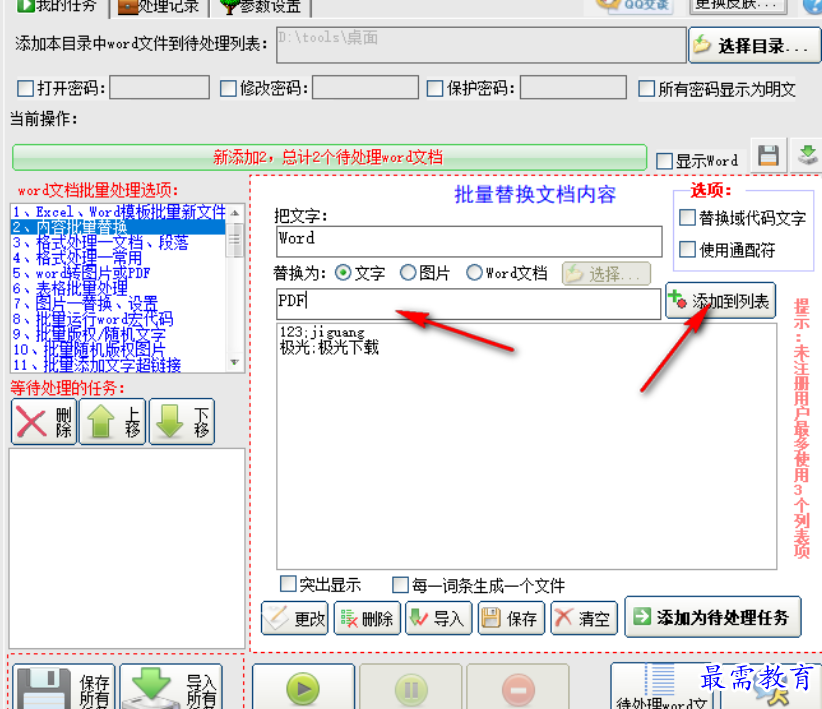Switch to 参数设置 tab

pos(260,7)
